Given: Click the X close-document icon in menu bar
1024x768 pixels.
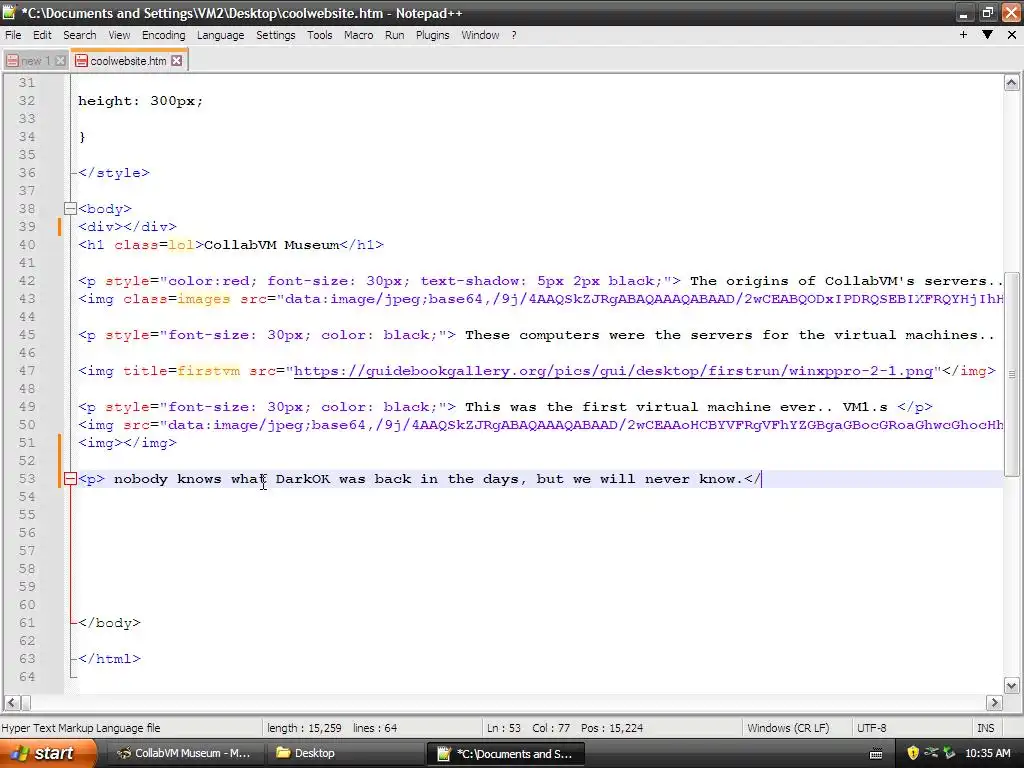Looking at the screenshot, I should 1012,35.
